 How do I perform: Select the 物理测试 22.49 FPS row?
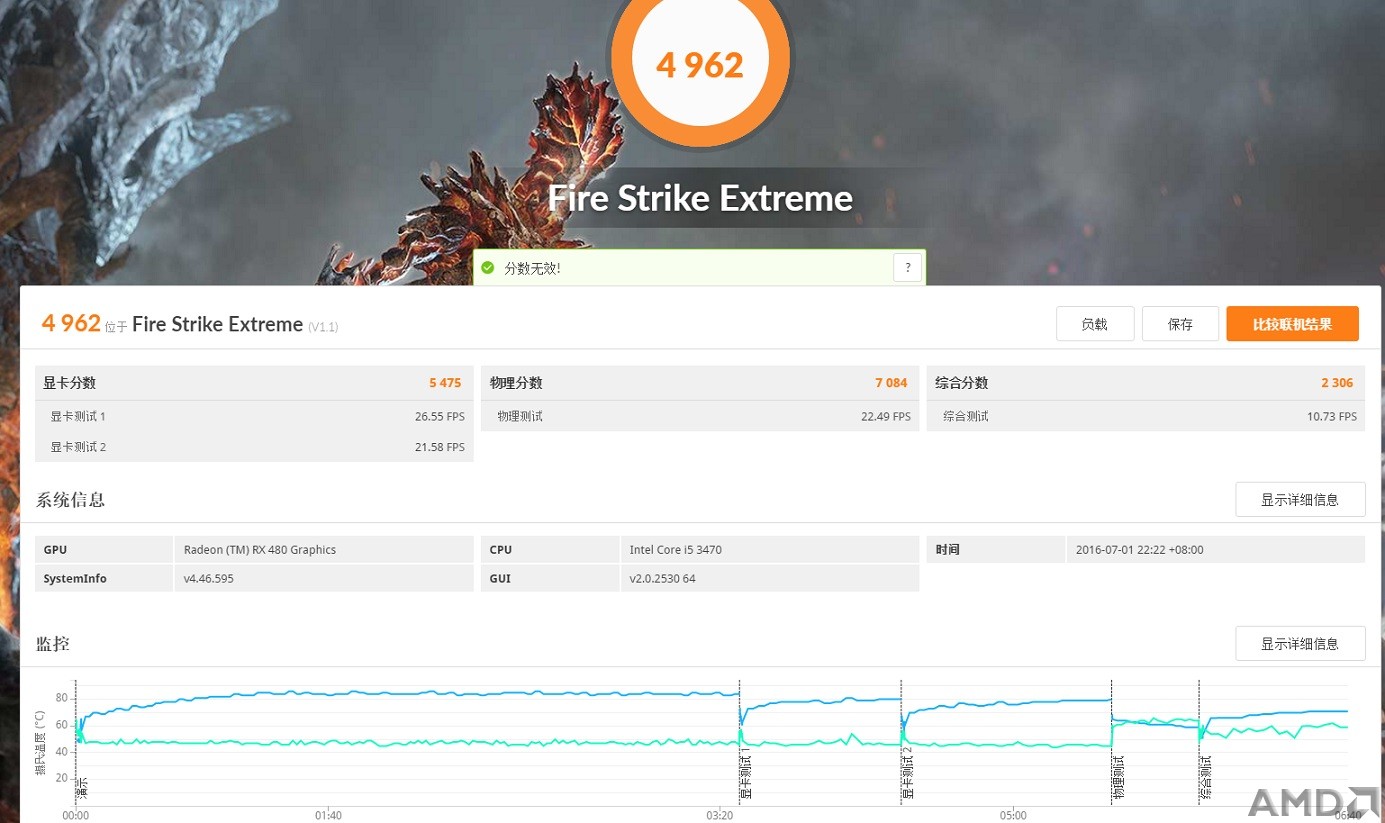pyautogui.click(x=700, y=416)
